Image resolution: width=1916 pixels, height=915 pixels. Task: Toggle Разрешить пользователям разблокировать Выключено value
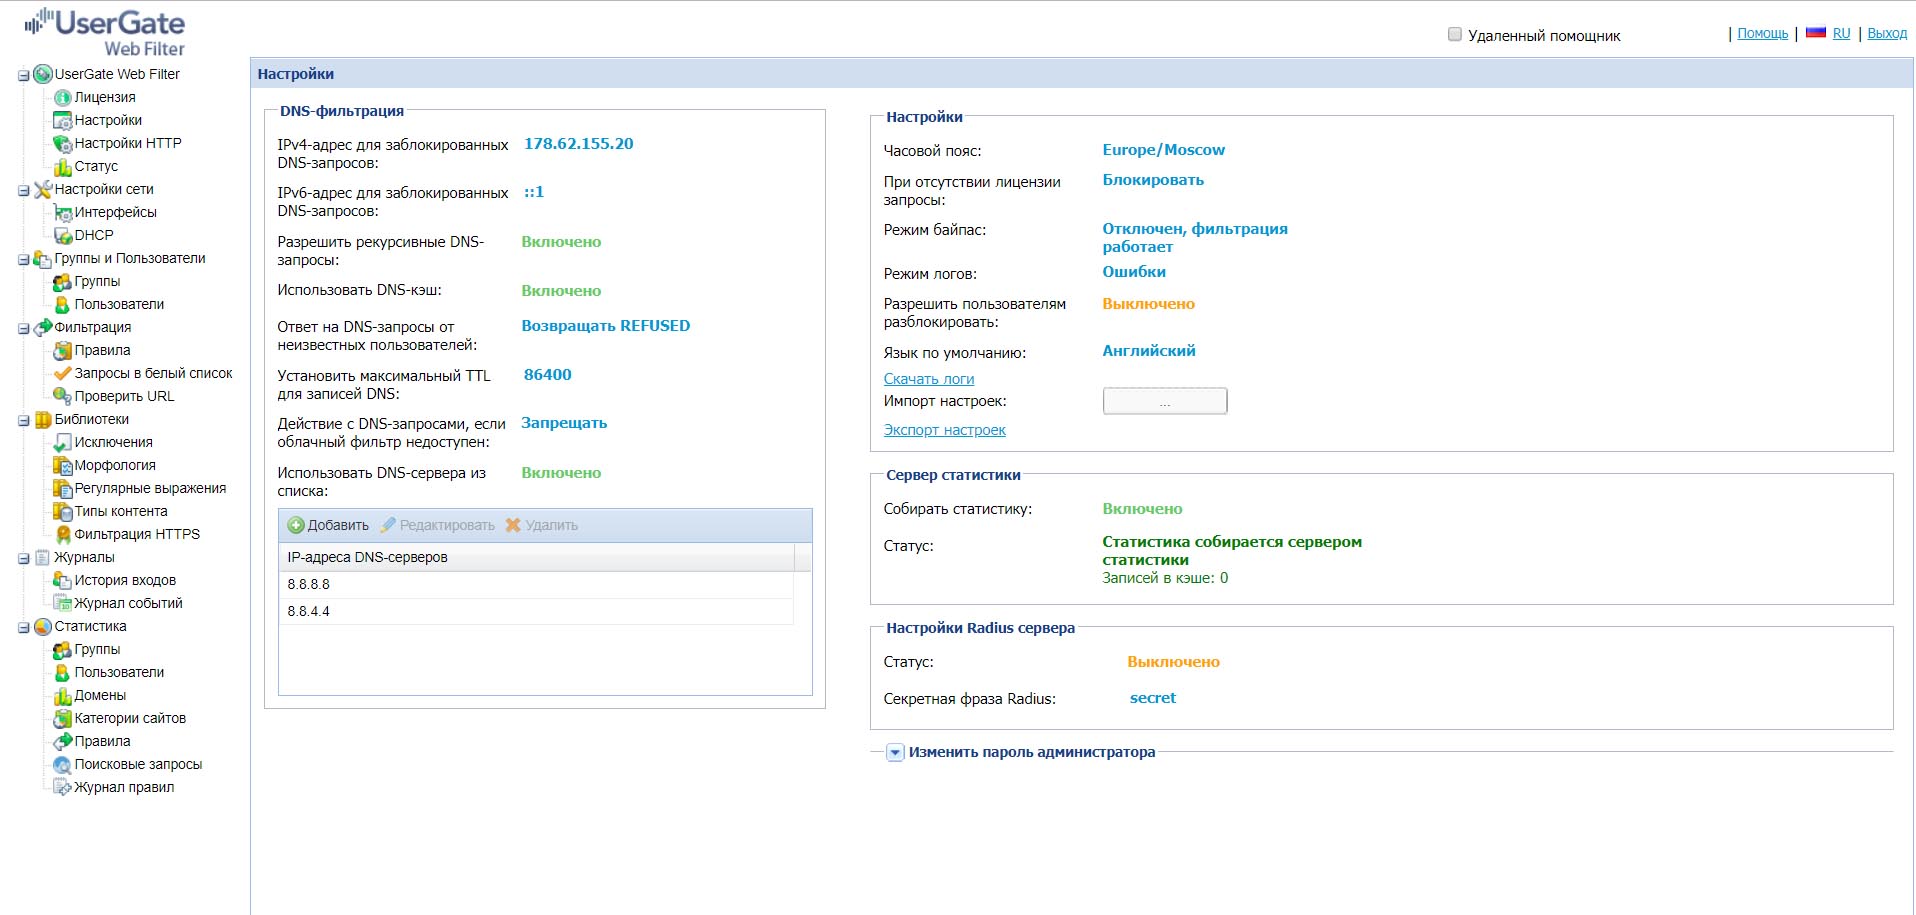(1148, 304)
